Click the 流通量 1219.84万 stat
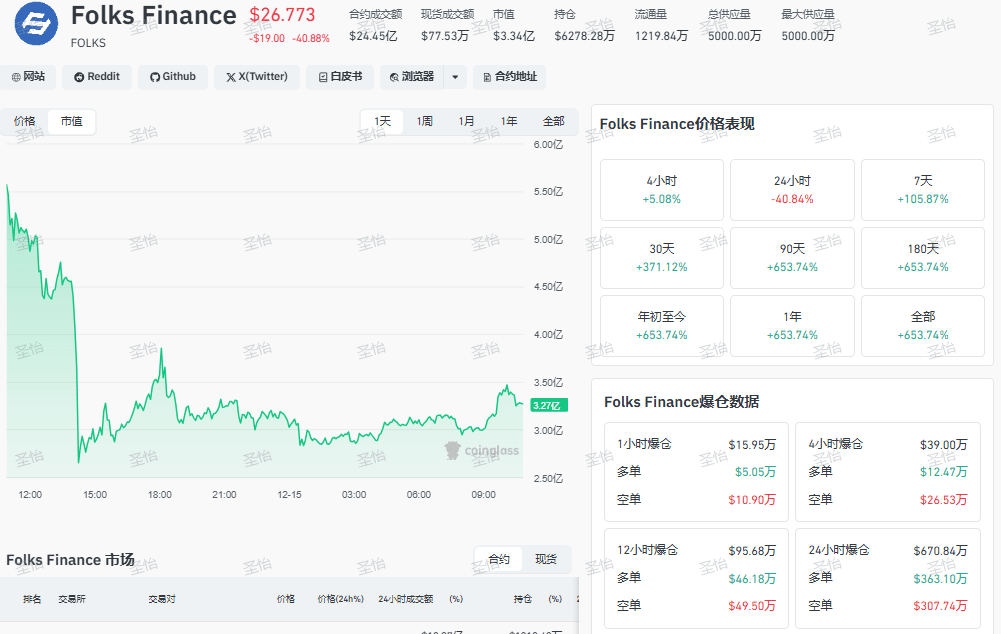 (661, 26)
